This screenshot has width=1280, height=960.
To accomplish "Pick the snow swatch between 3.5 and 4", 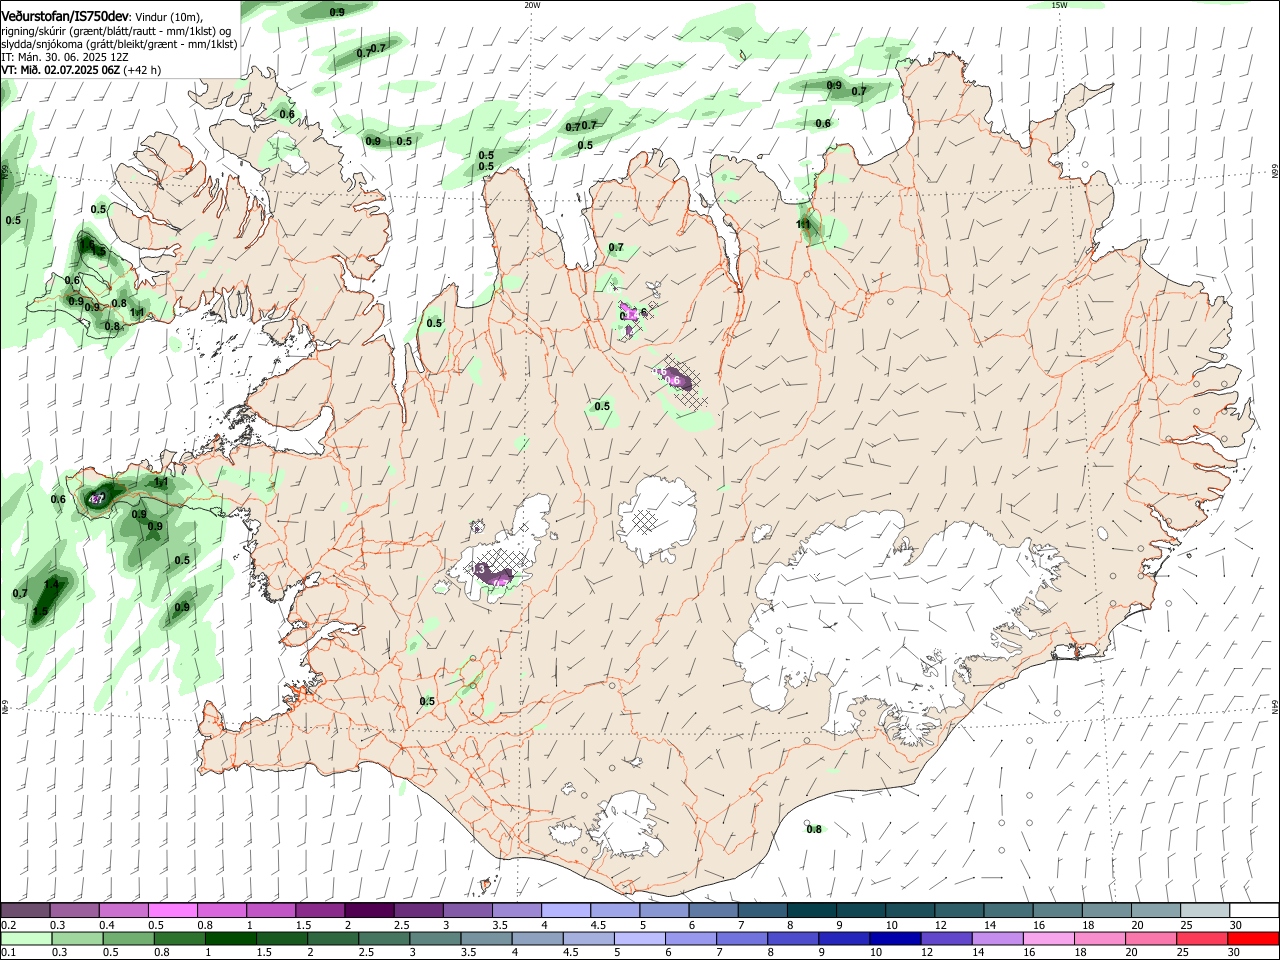I will coord(516,911).
